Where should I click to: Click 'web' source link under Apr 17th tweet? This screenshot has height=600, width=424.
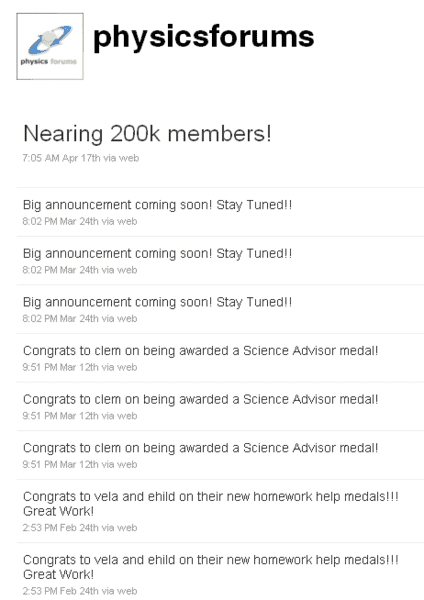point(129,158)
